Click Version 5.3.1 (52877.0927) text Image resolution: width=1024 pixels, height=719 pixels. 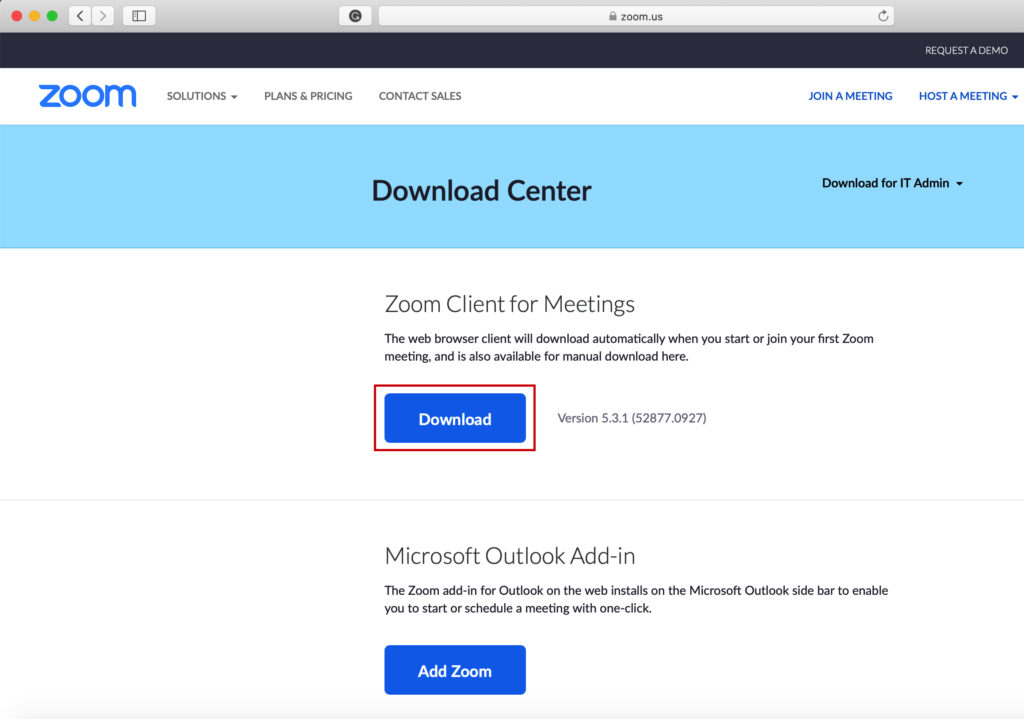coord(632,418)
